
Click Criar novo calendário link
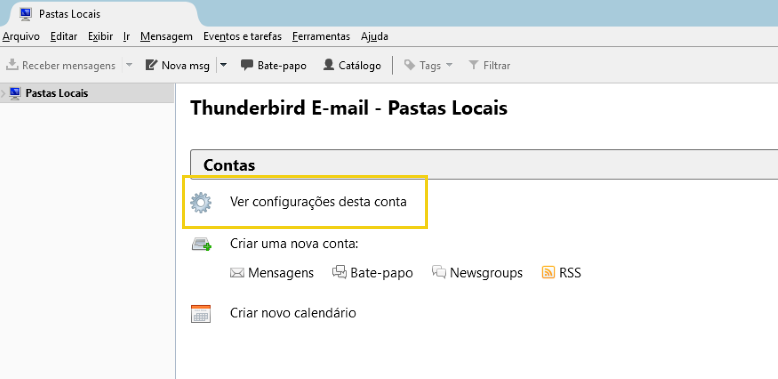293,313
